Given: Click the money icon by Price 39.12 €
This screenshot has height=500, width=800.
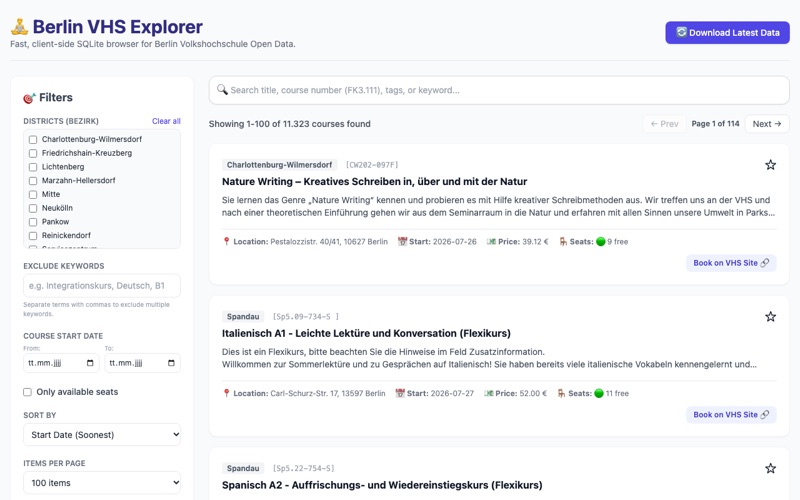Looking at the screenshot, I should 491,241.
